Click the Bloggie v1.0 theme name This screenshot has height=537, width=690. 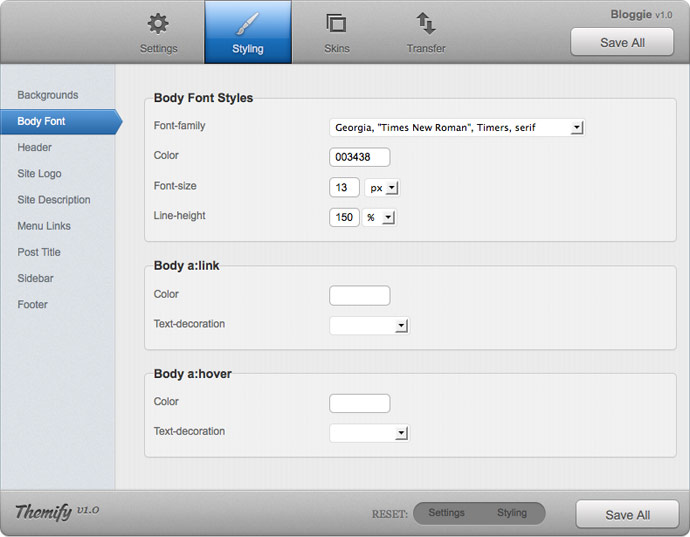click(x=641, y=15)
